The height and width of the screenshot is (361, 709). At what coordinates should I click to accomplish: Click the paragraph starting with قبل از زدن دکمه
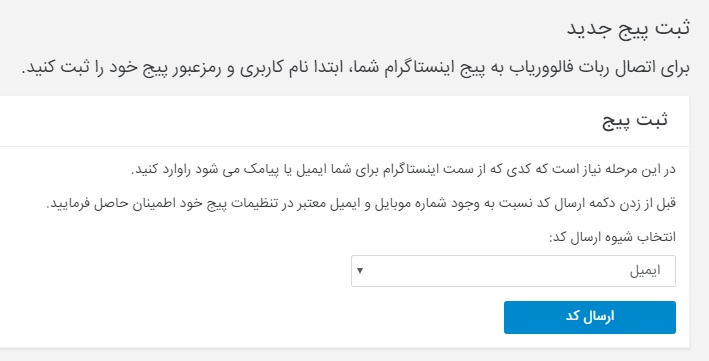point(361,203)
